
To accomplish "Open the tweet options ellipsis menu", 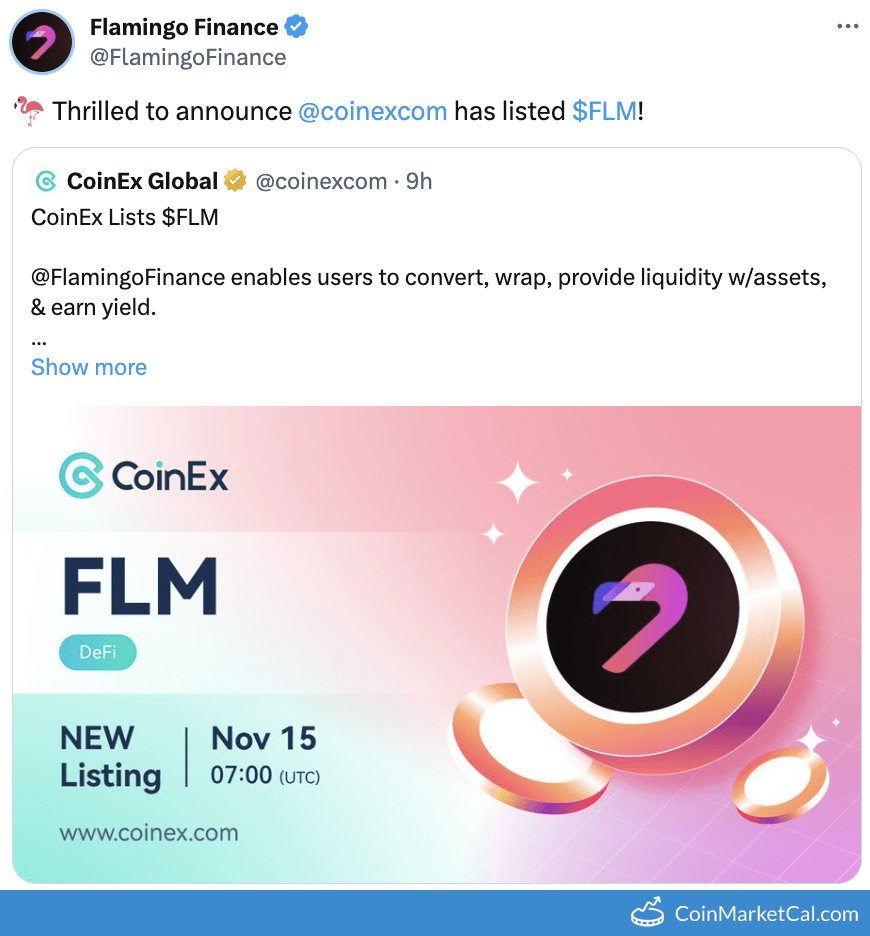I will (848, 24).
